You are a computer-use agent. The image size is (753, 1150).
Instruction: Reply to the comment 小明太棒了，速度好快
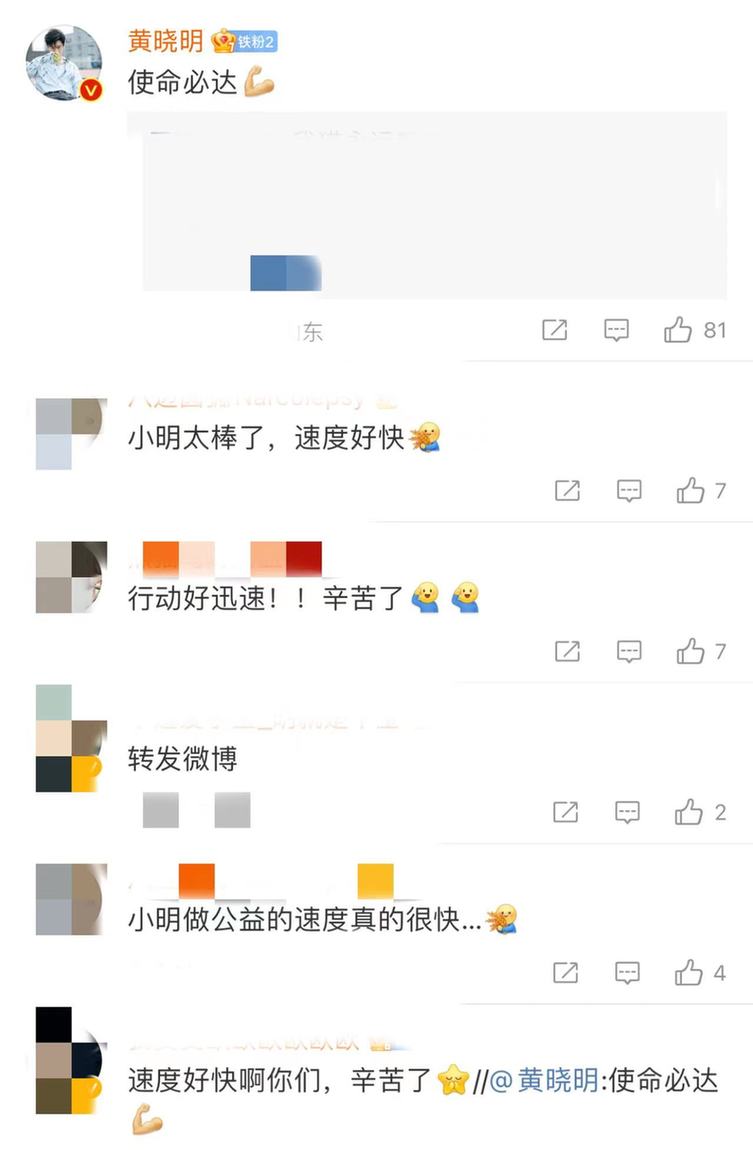[x=629, y=490]
